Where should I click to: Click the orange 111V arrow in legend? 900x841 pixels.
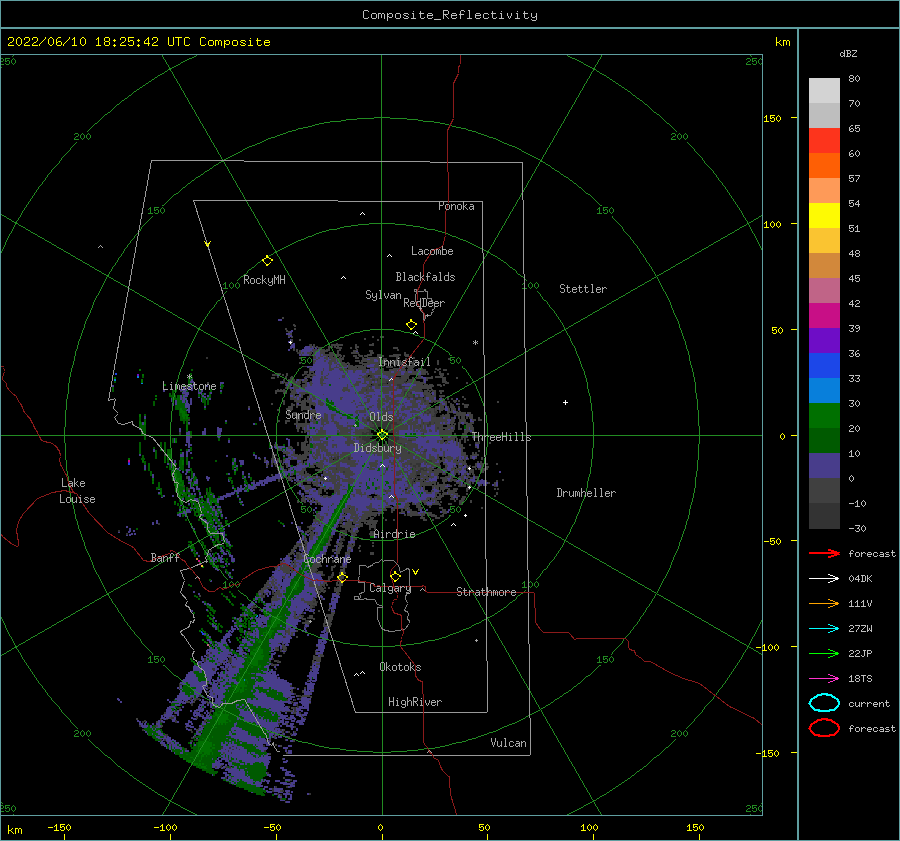pyautogui.click(x=824, y=603)
